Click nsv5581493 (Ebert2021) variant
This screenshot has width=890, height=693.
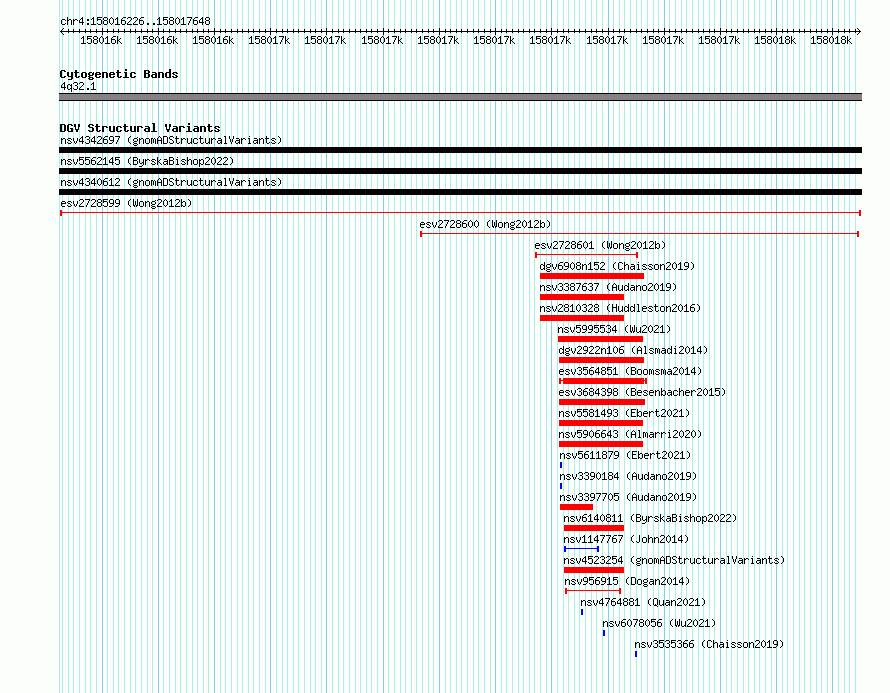[624, 413]
